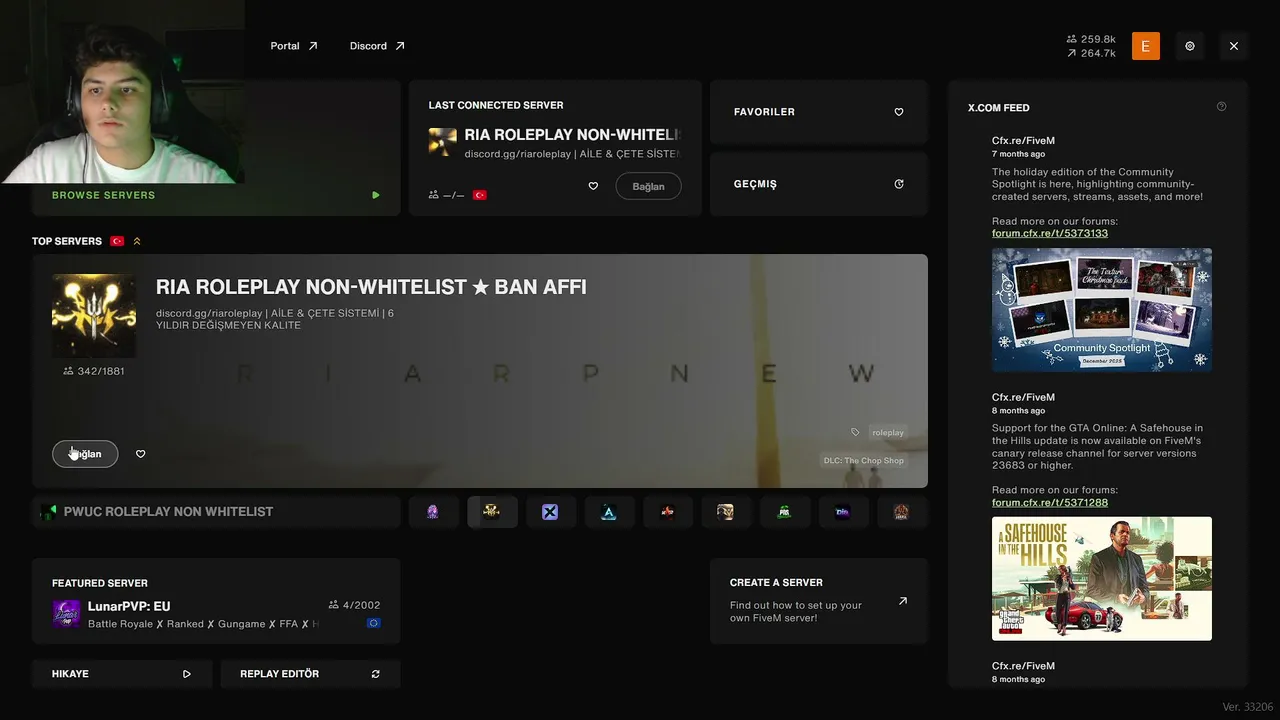Image resolution: width=1280 pixels, height=720 pixels.
Task: Open the Create a Server card
Action: 819,601
